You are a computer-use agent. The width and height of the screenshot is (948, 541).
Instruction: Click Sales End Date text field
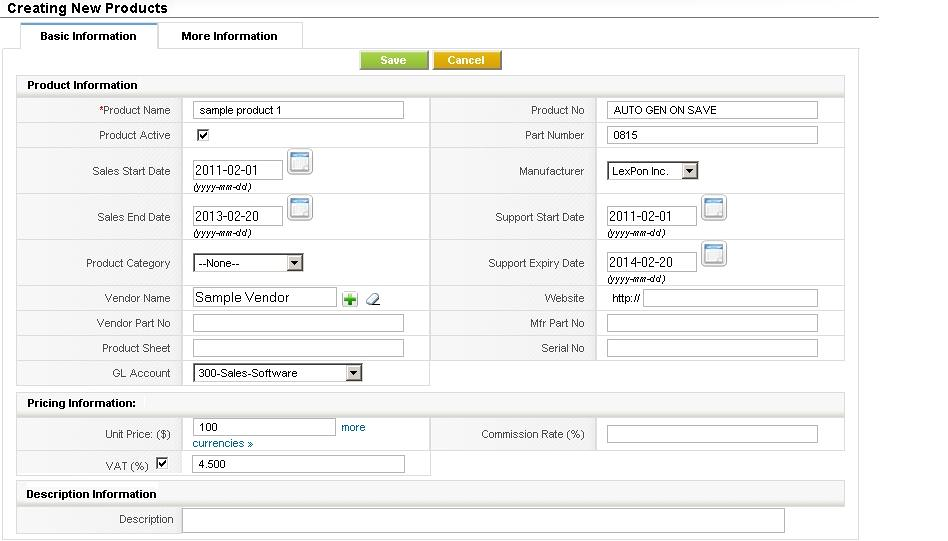[238, 216]
